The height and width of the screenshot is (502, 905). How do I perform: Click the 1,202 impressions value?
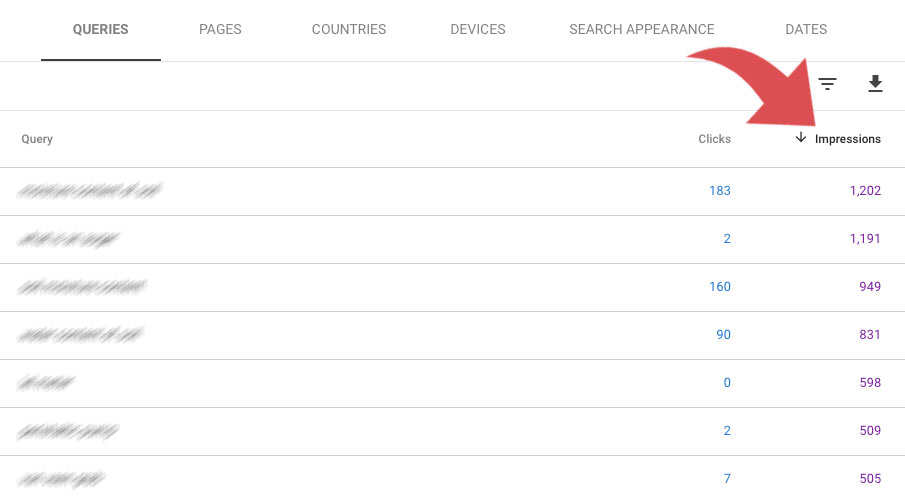pyautogui.click(x=865, y=191)
